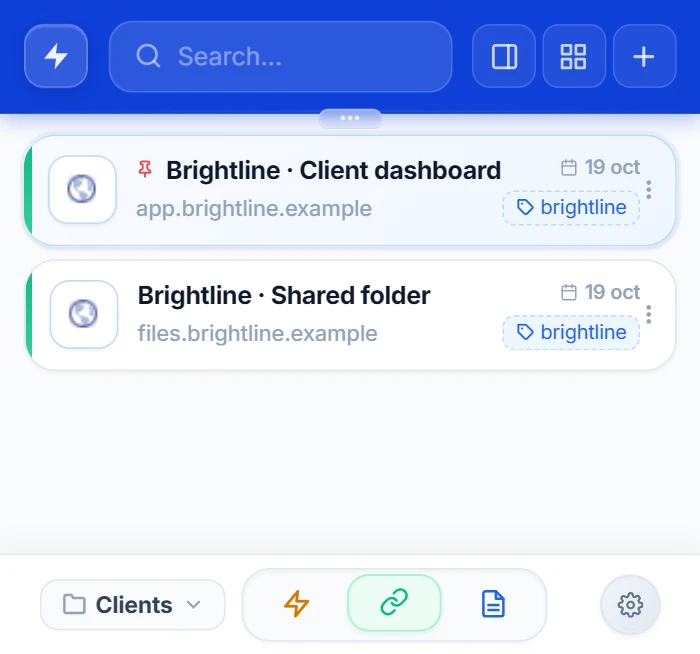
Task: Switch to the orange lightning tab
Action: [x=296, y=604]
